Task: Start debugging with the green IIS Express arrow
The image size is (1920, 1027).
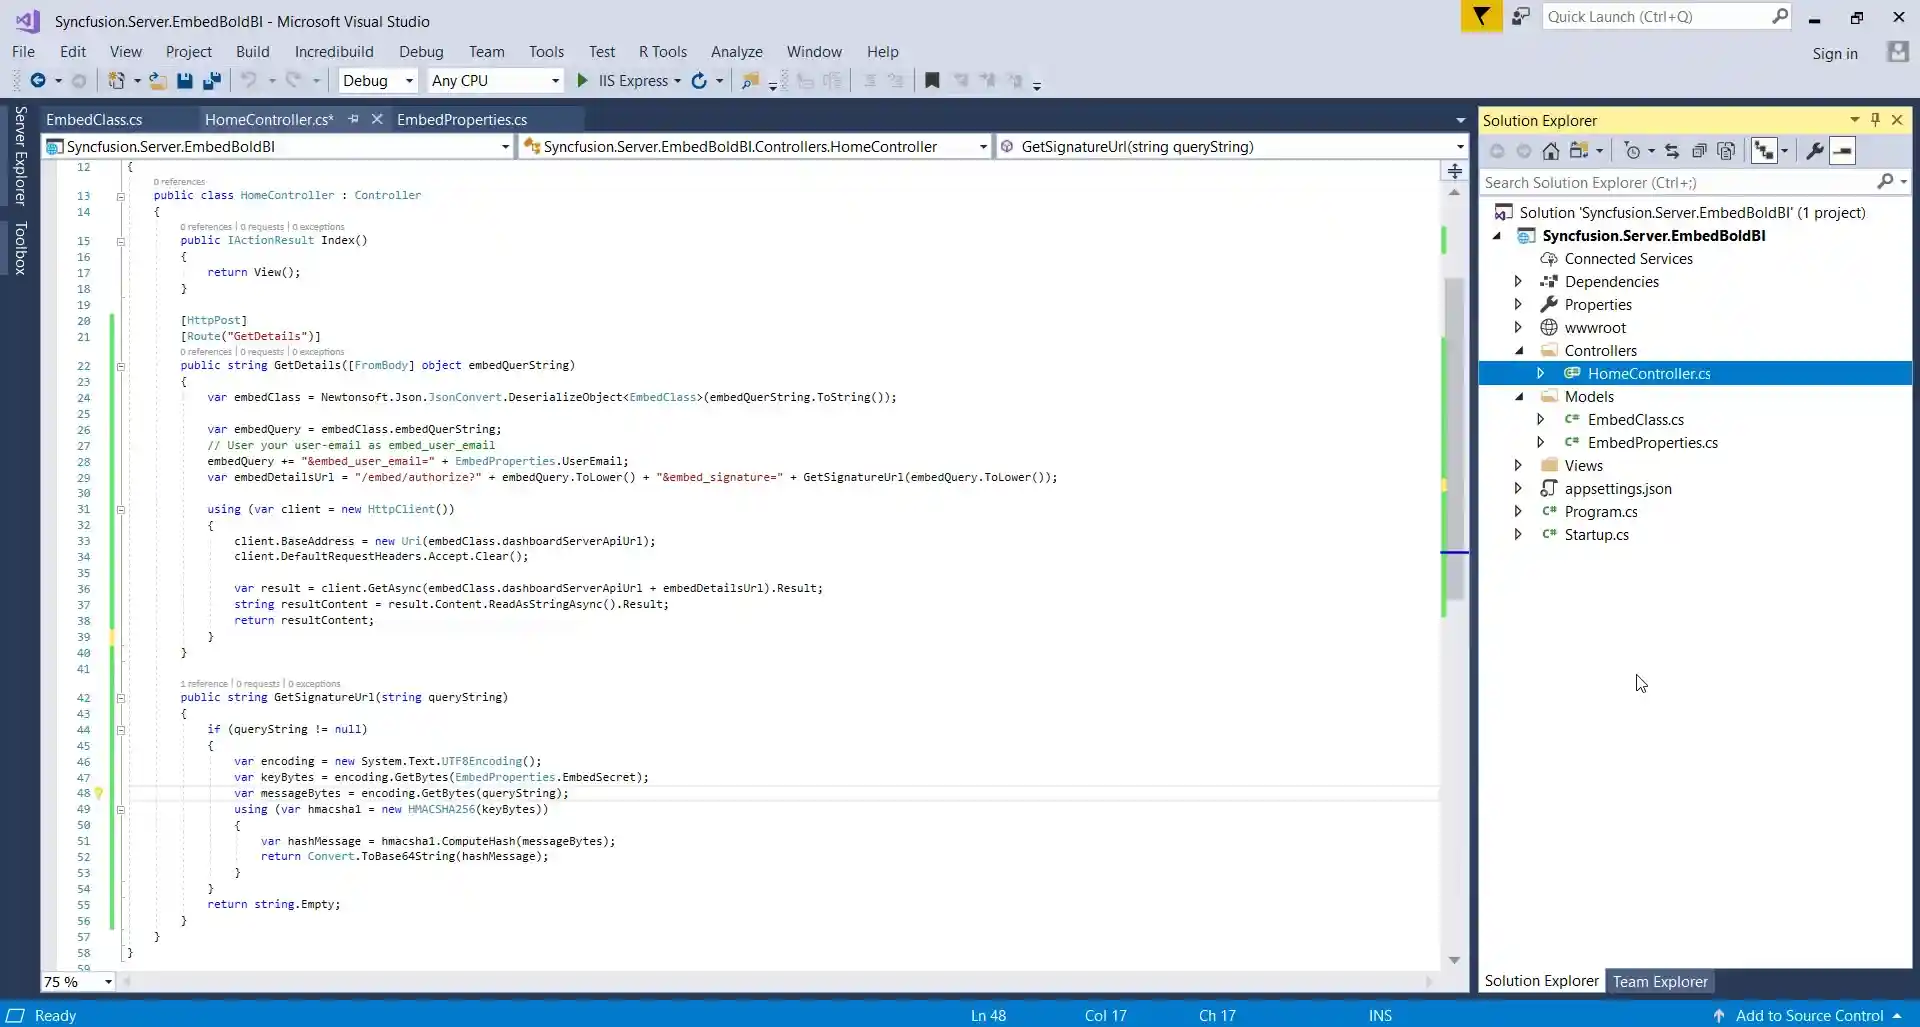Action: [x=583, y=81]
